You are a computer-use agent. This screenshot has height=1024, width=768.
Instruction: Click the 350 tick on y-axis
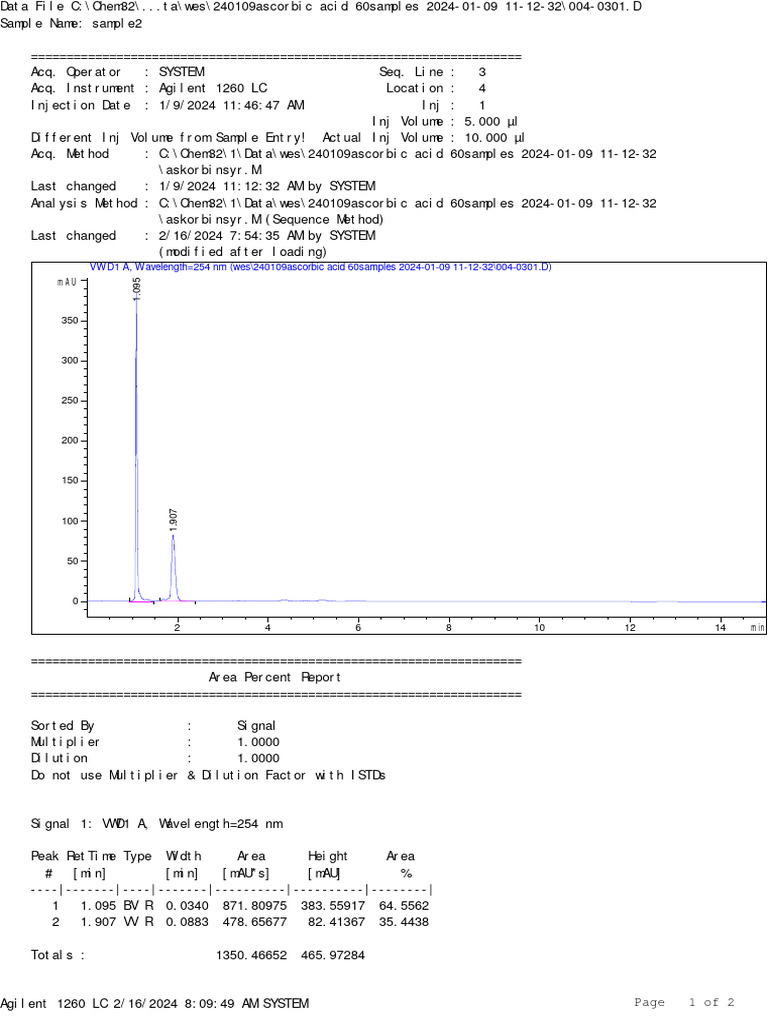click(70, 321)
